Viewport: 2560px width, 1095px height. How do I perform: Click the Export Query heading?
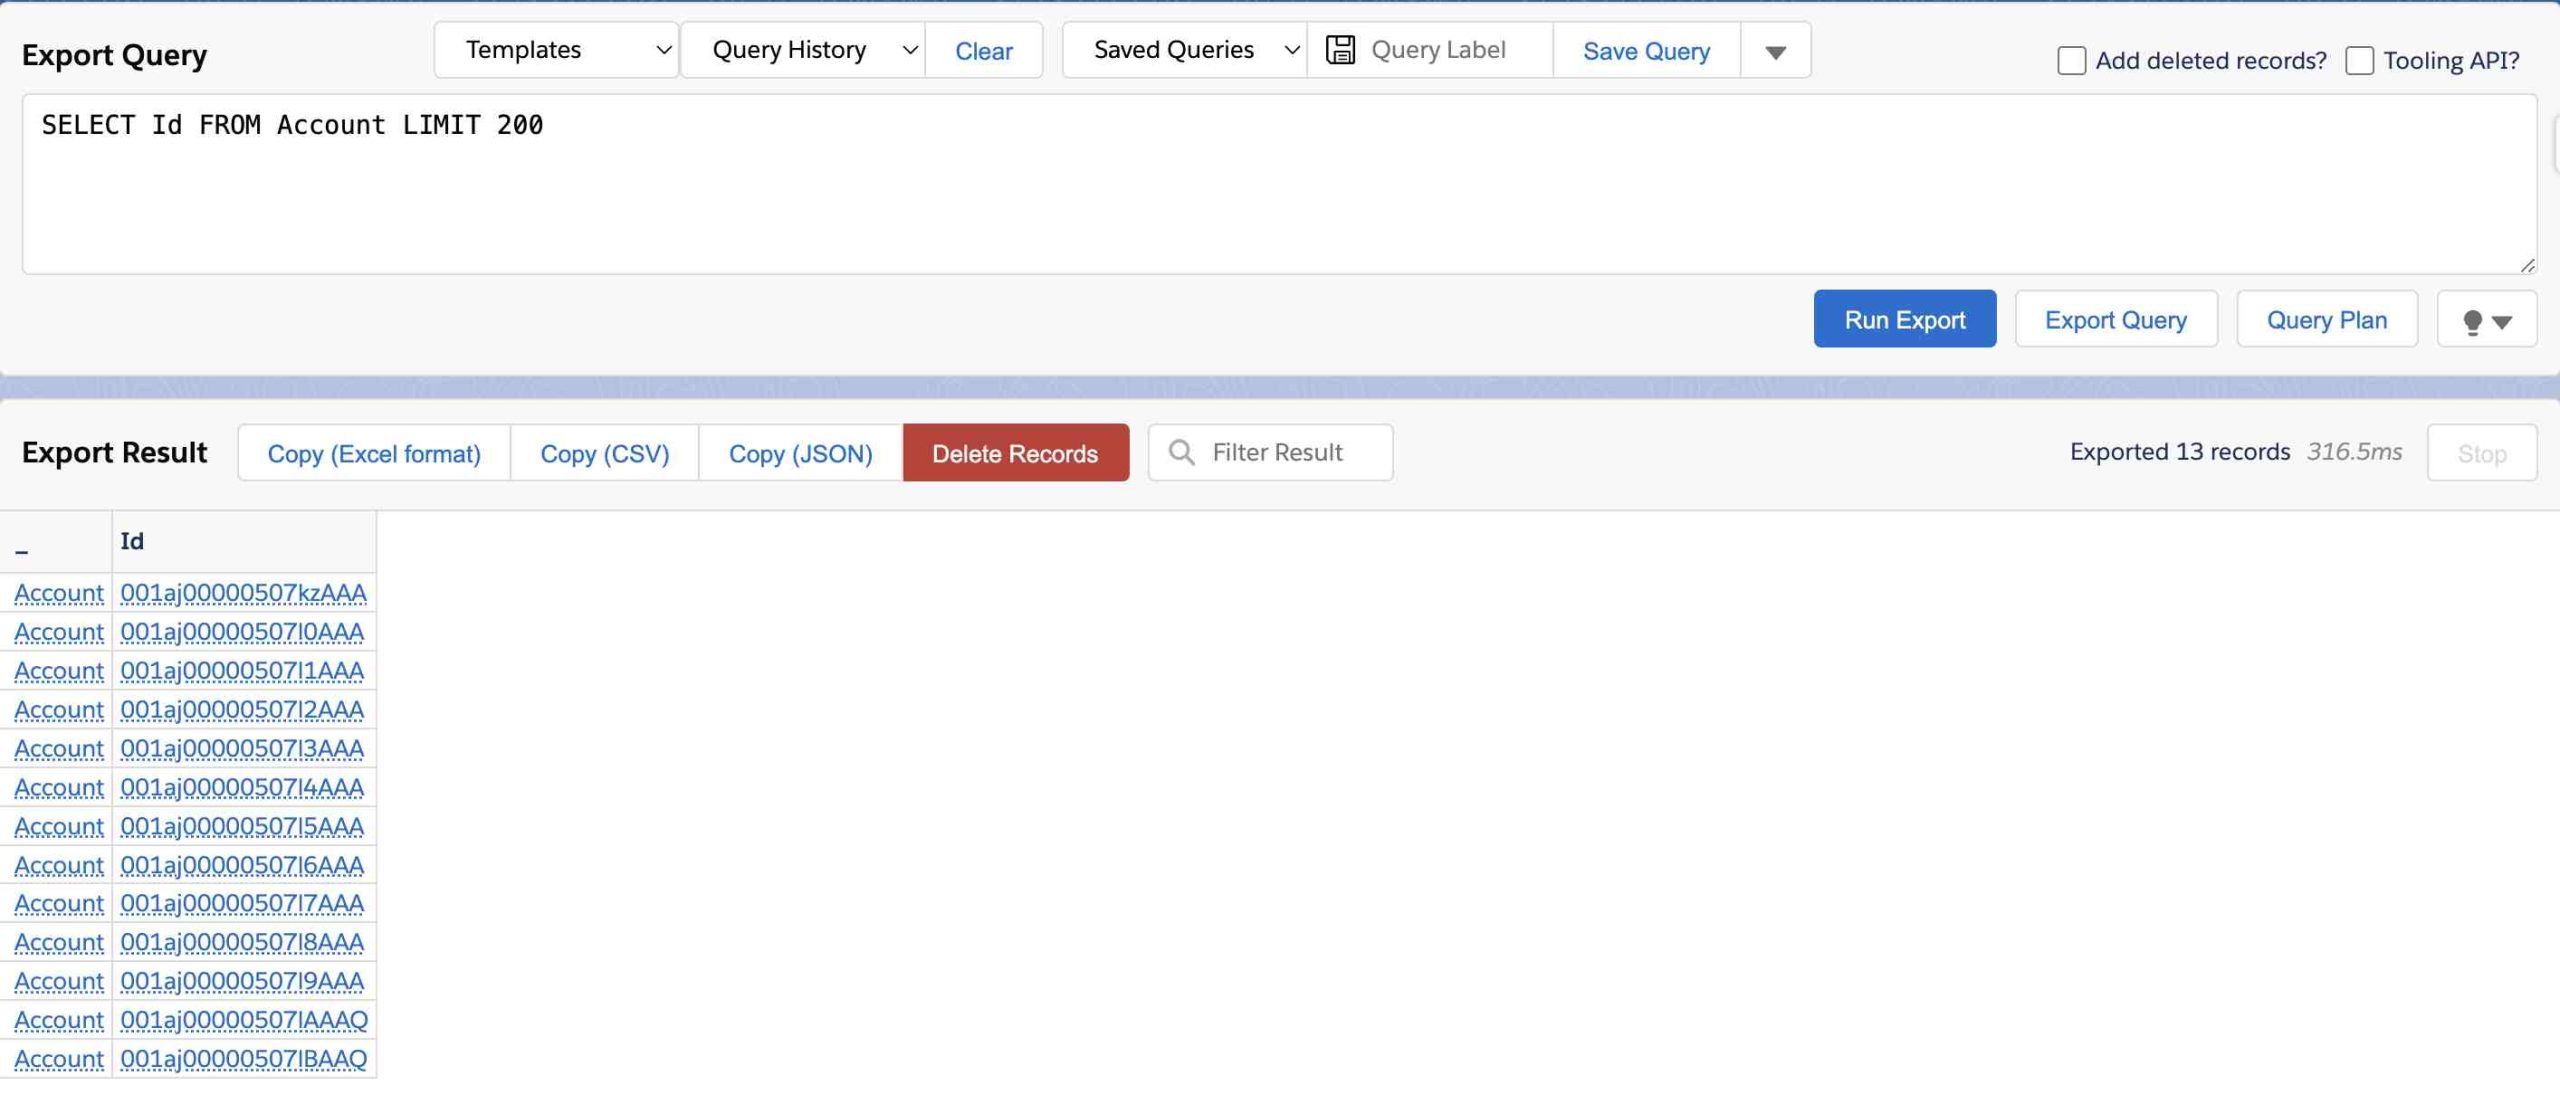pos(114,55)
